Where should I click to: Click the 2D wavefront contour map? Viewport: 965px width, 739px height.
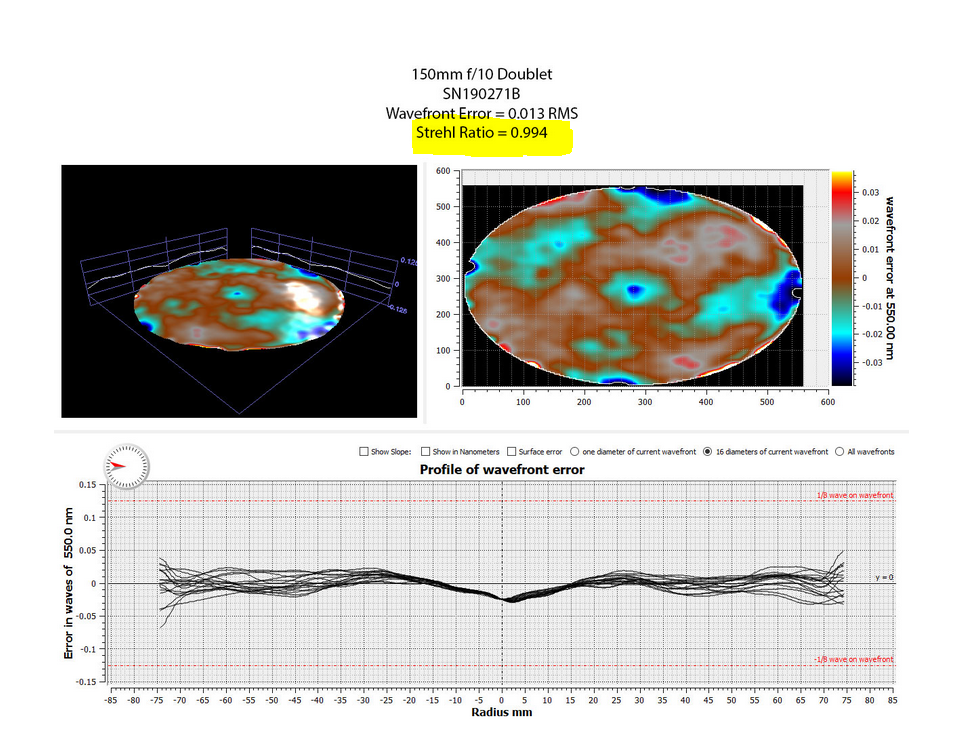(x=633, y=286)
